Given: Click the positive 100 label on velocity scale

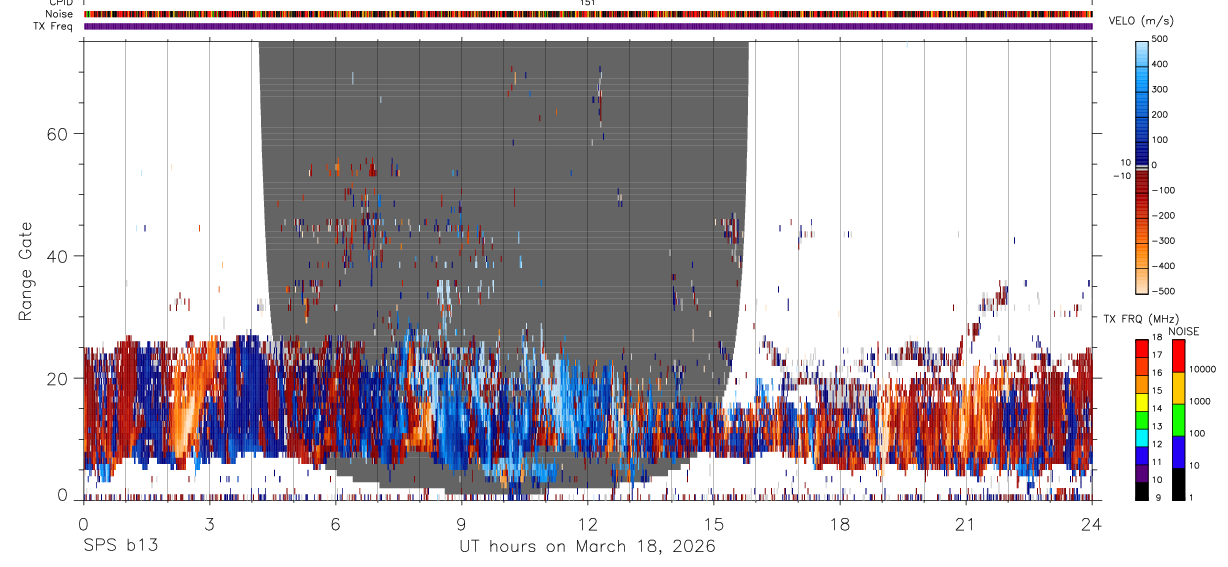Looking at the screenshot, I should click(x=1160, y=140).
